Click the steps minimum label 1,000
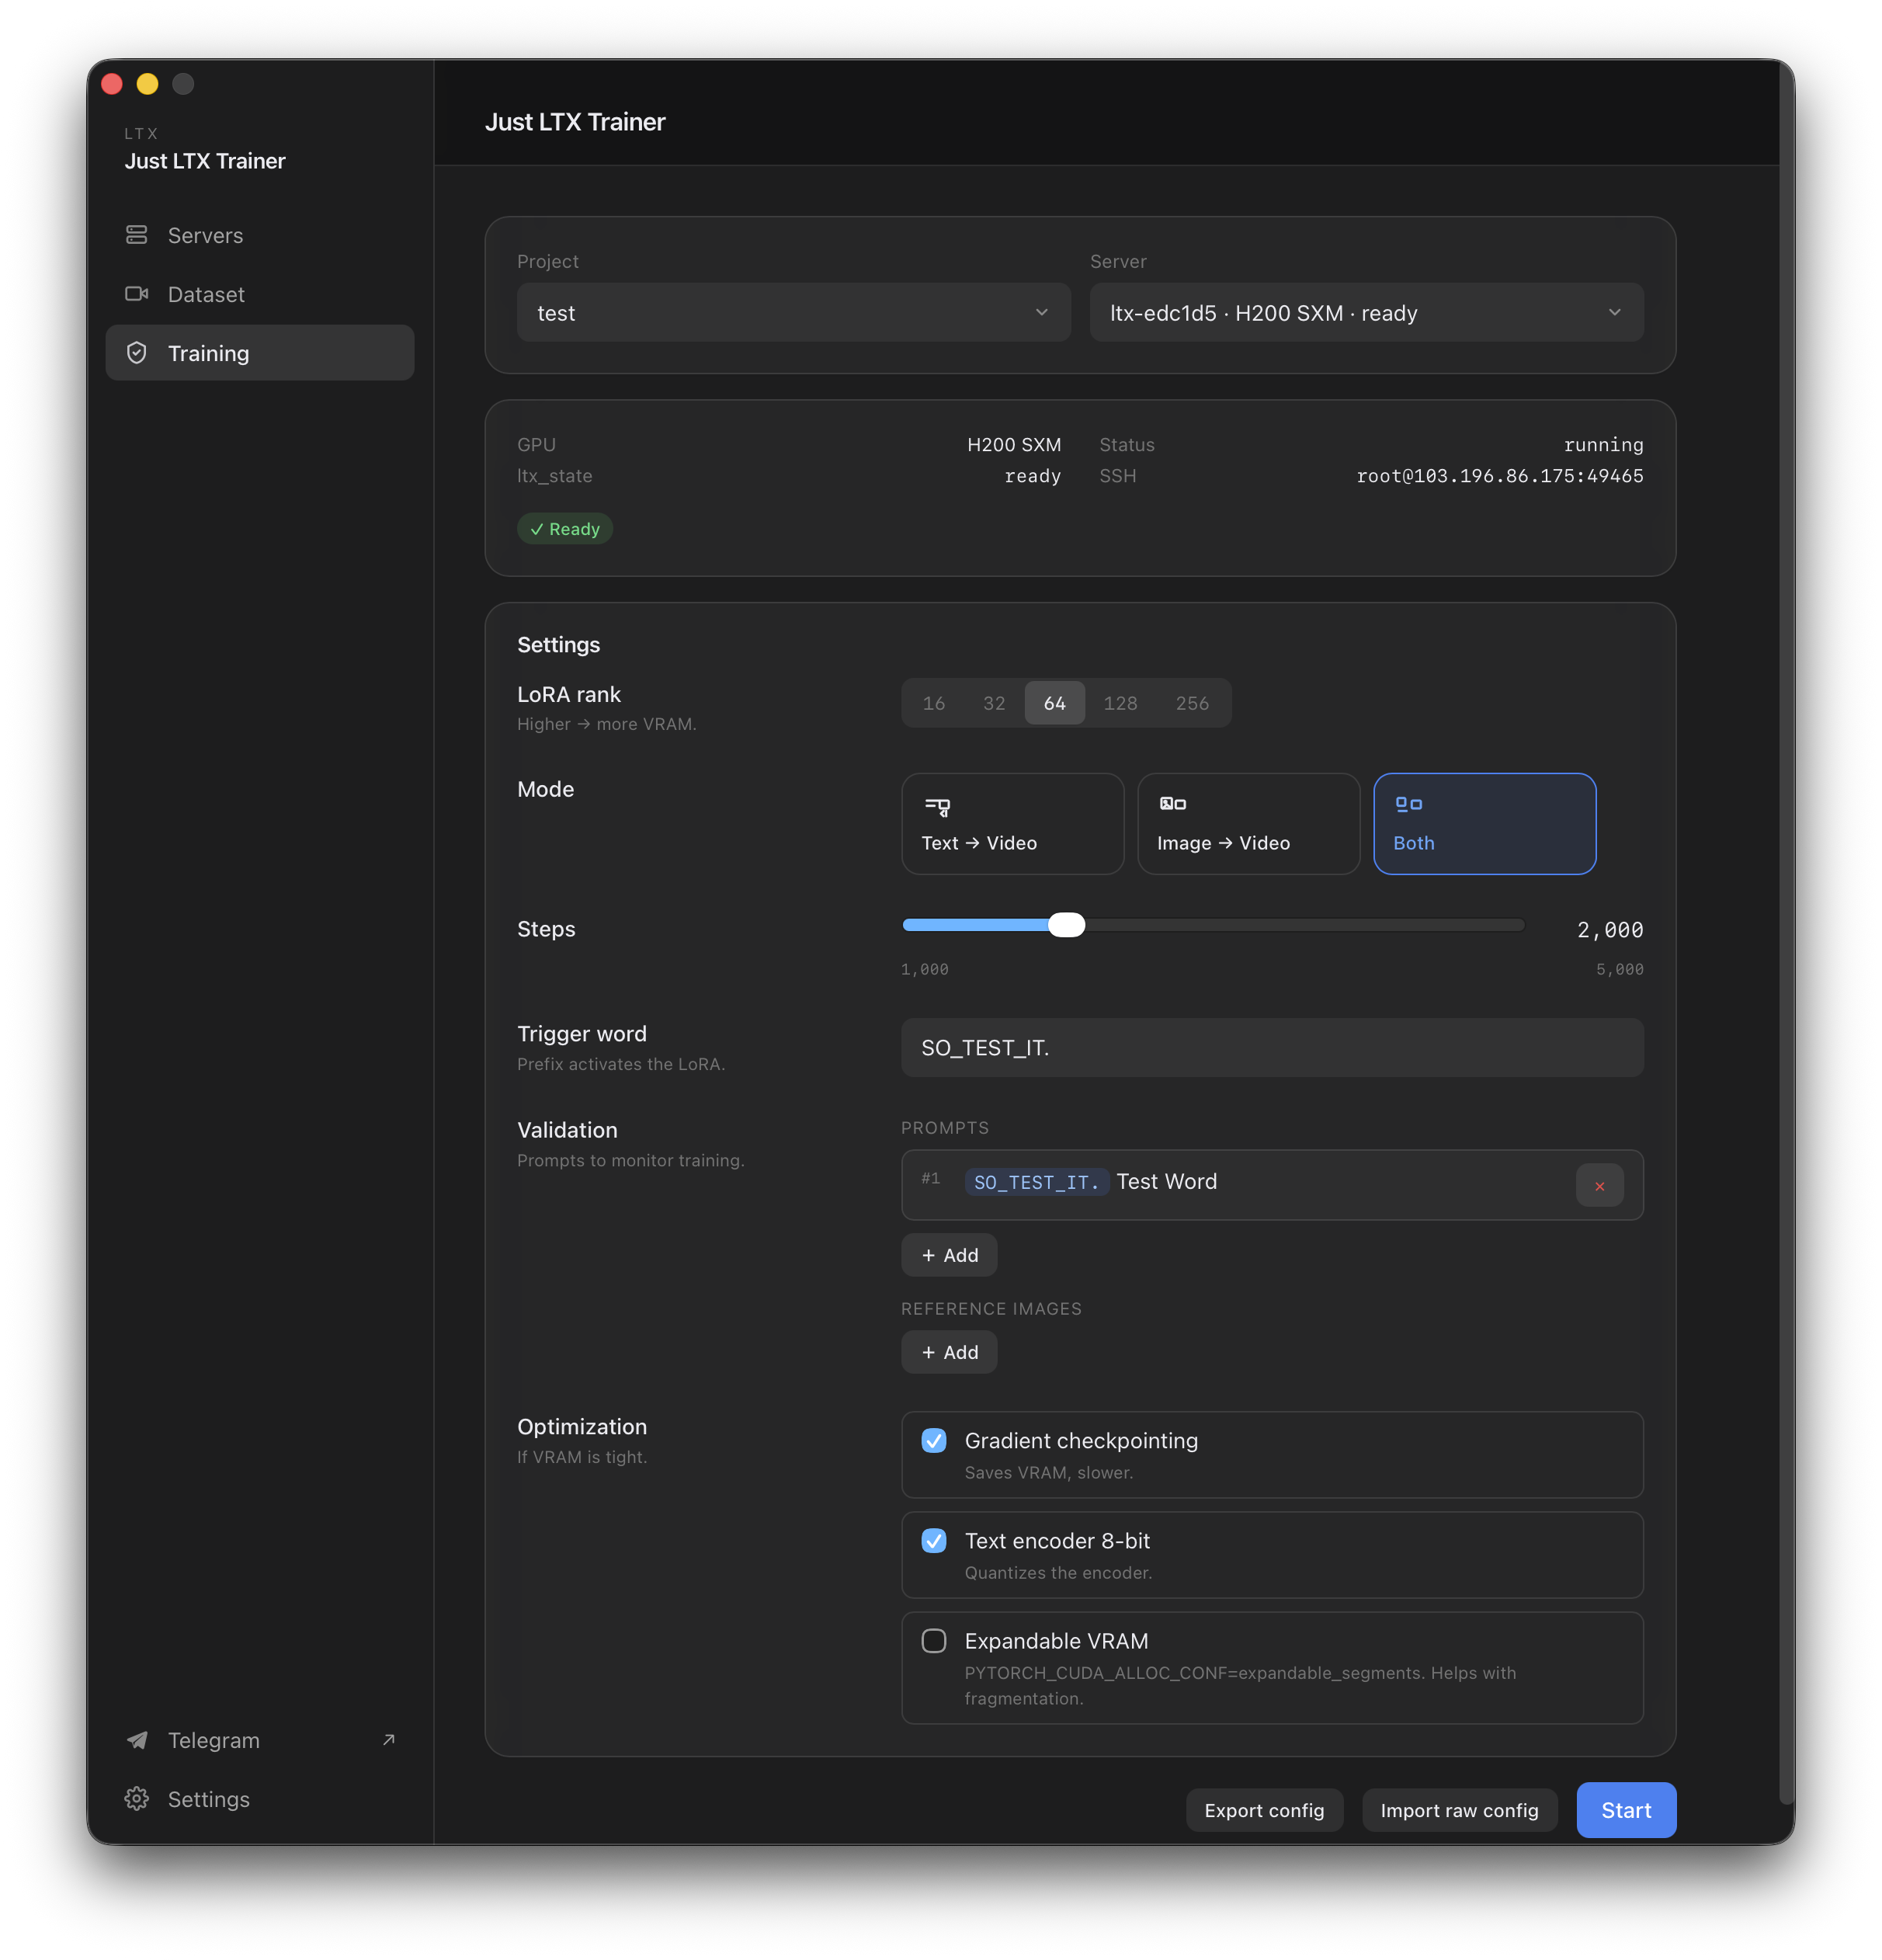Image resolution: width=1882 pixels, height=1960 pixels. 924,969
